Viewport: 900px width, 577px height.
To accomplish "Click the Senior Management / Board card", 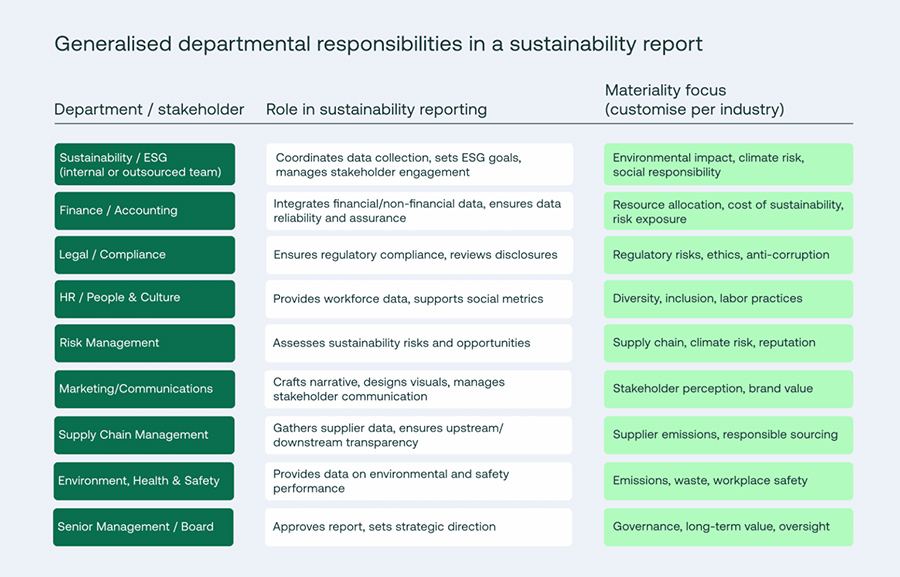I will pyautogui.click(x=144, y=527).
